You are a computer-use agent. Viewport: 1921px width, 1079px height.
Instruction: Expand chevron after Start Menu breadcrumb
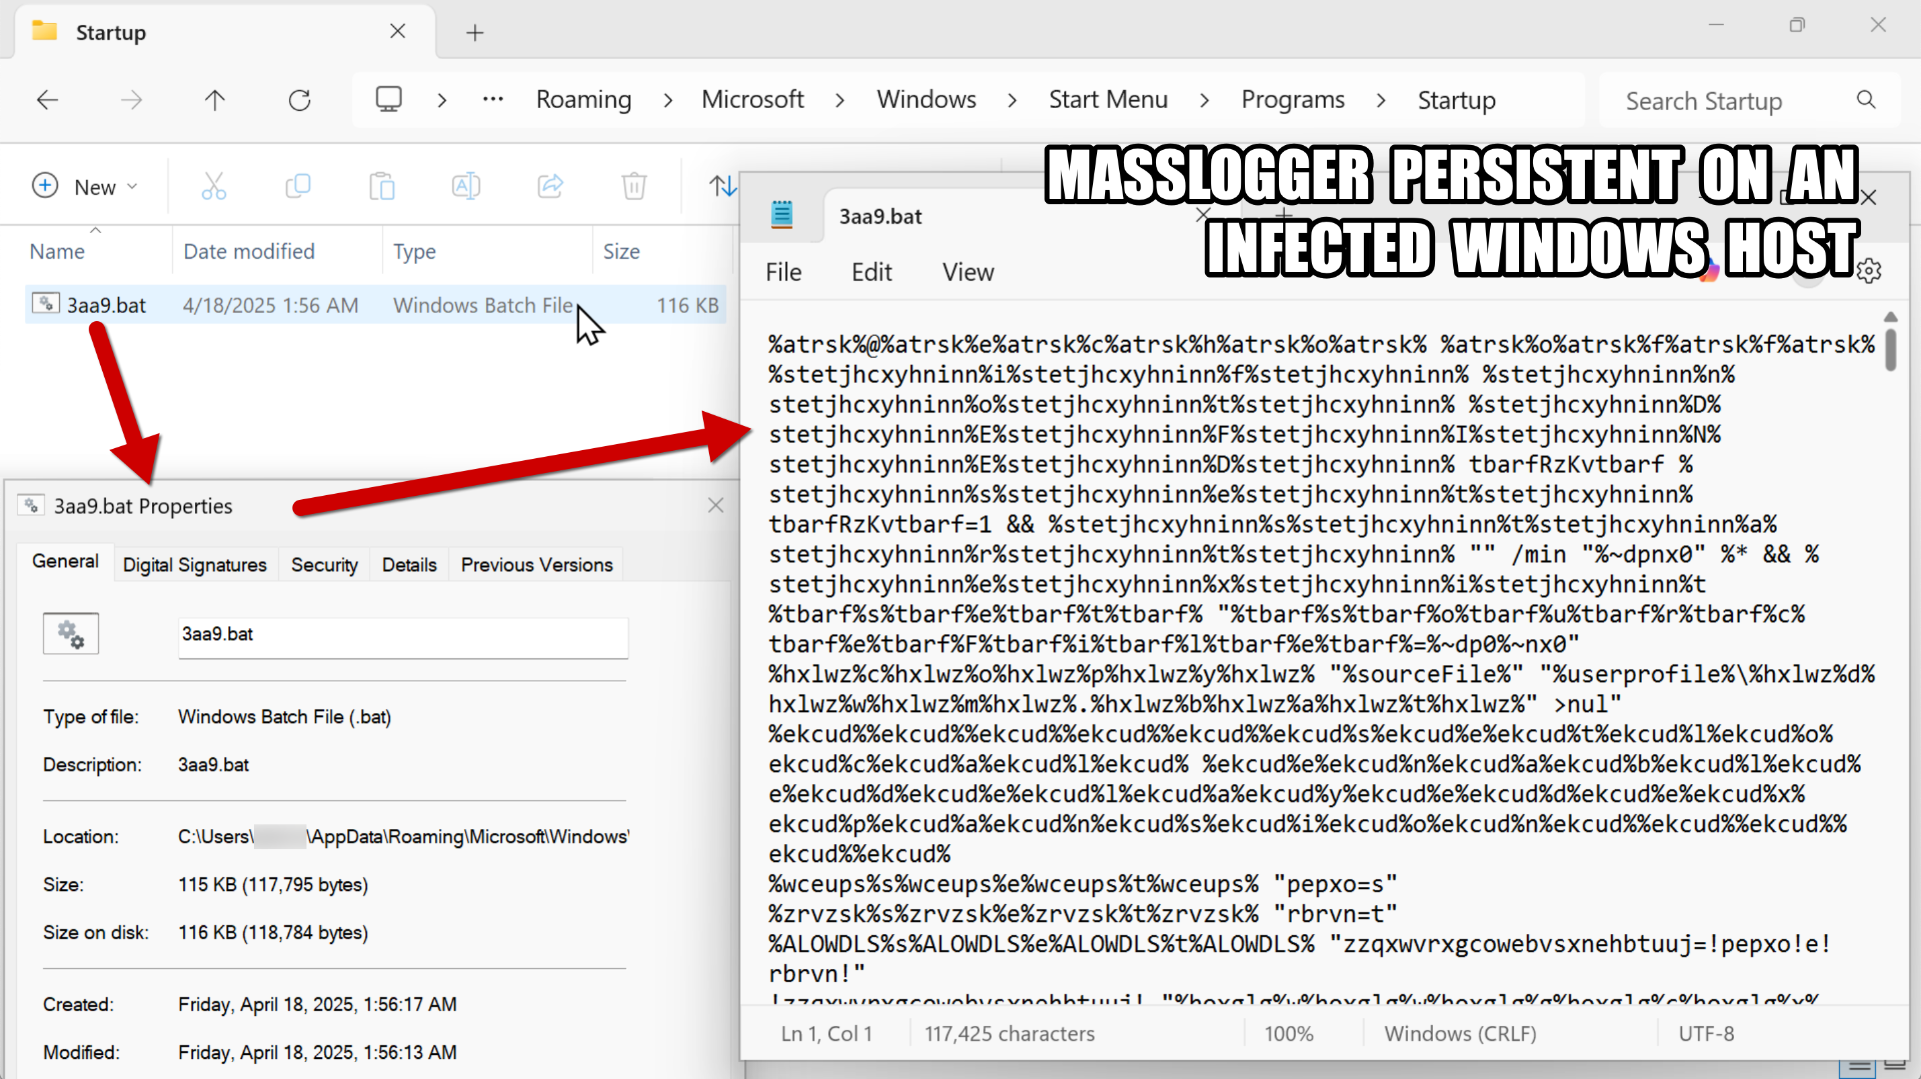(x=1204, y=100)
